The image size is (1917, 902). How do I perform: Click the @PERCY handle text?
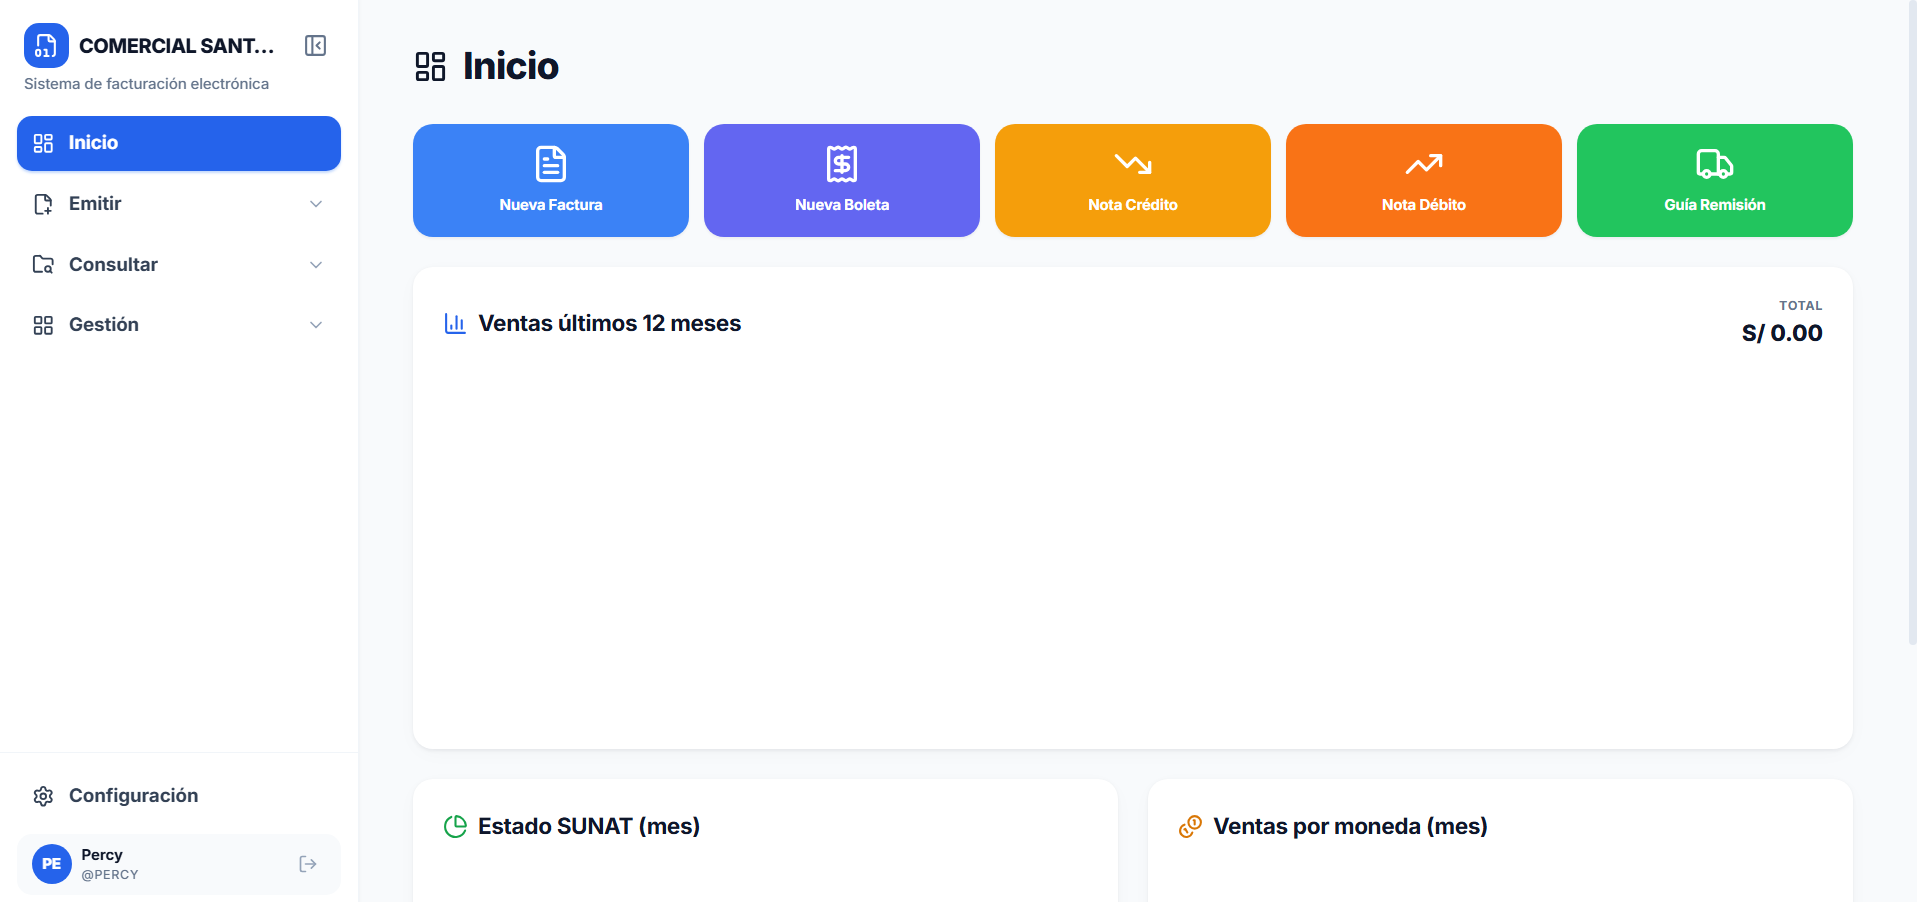110,875
